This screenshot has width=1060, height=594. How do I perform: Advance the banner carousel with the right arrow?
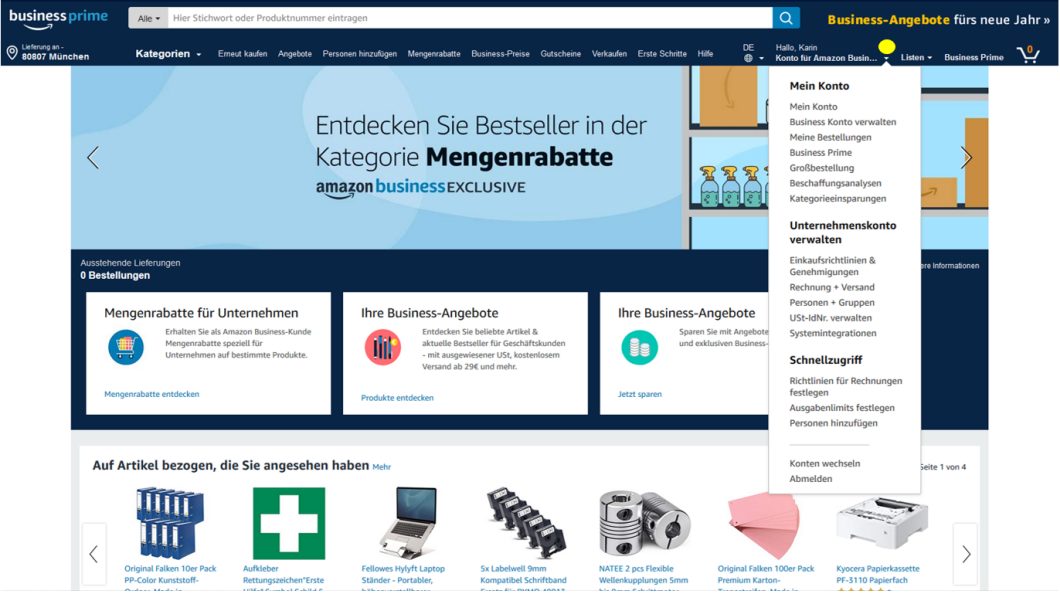(966, 157)
